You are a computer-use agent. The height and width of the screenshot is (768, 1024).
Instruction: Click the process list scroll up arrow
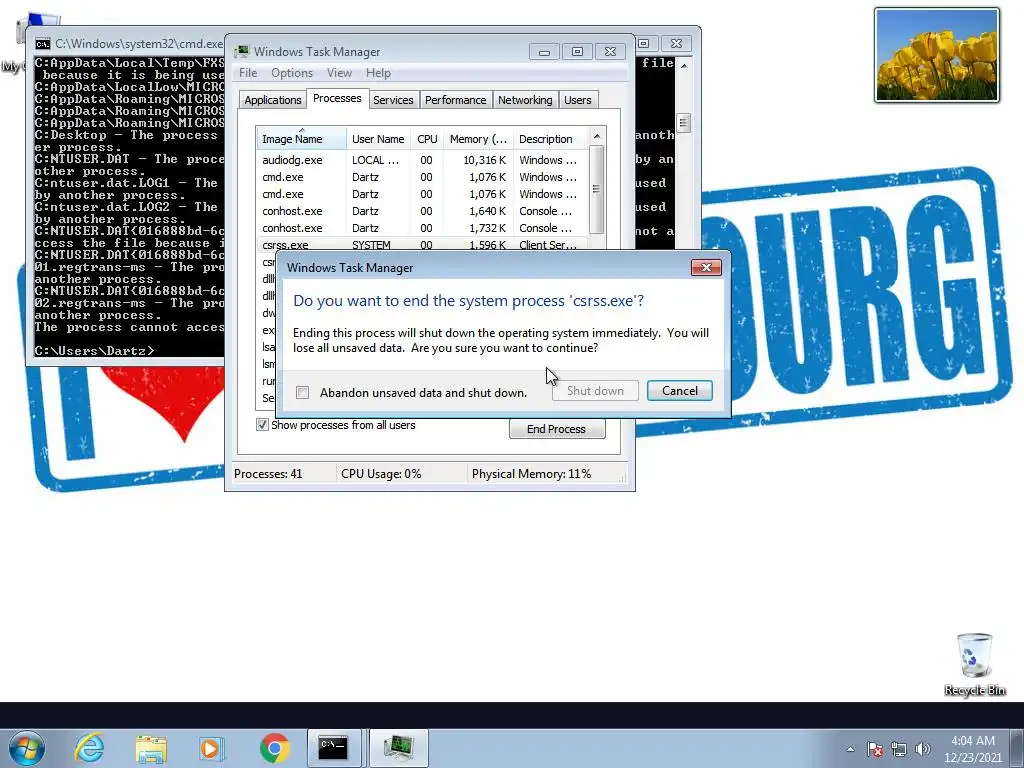click(x=596, y=136)
